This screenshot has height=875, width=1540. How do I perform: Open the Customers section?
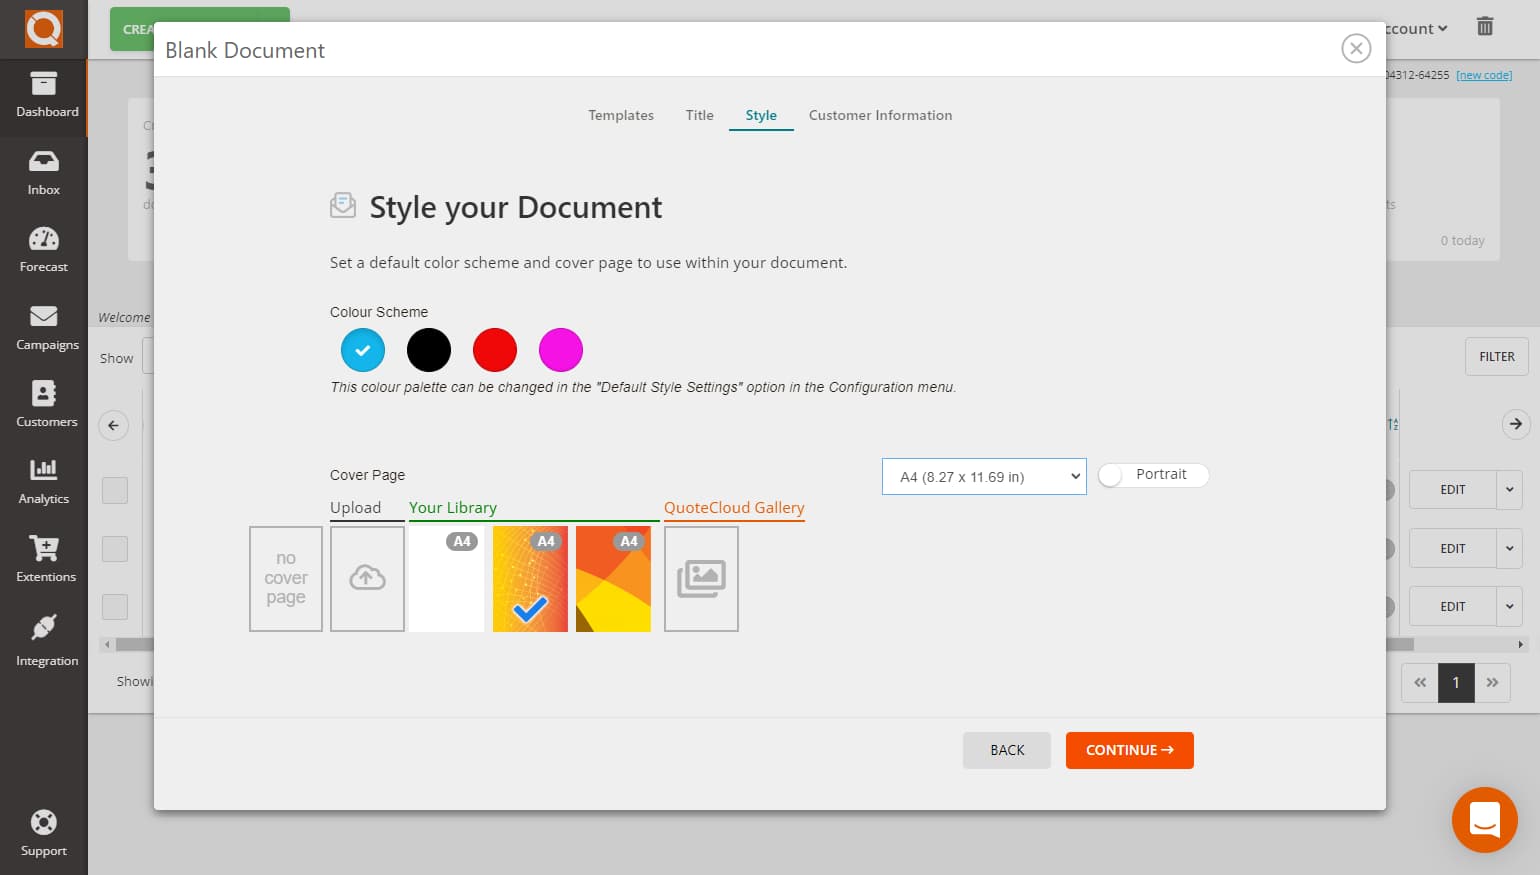[x=44, y=405]
